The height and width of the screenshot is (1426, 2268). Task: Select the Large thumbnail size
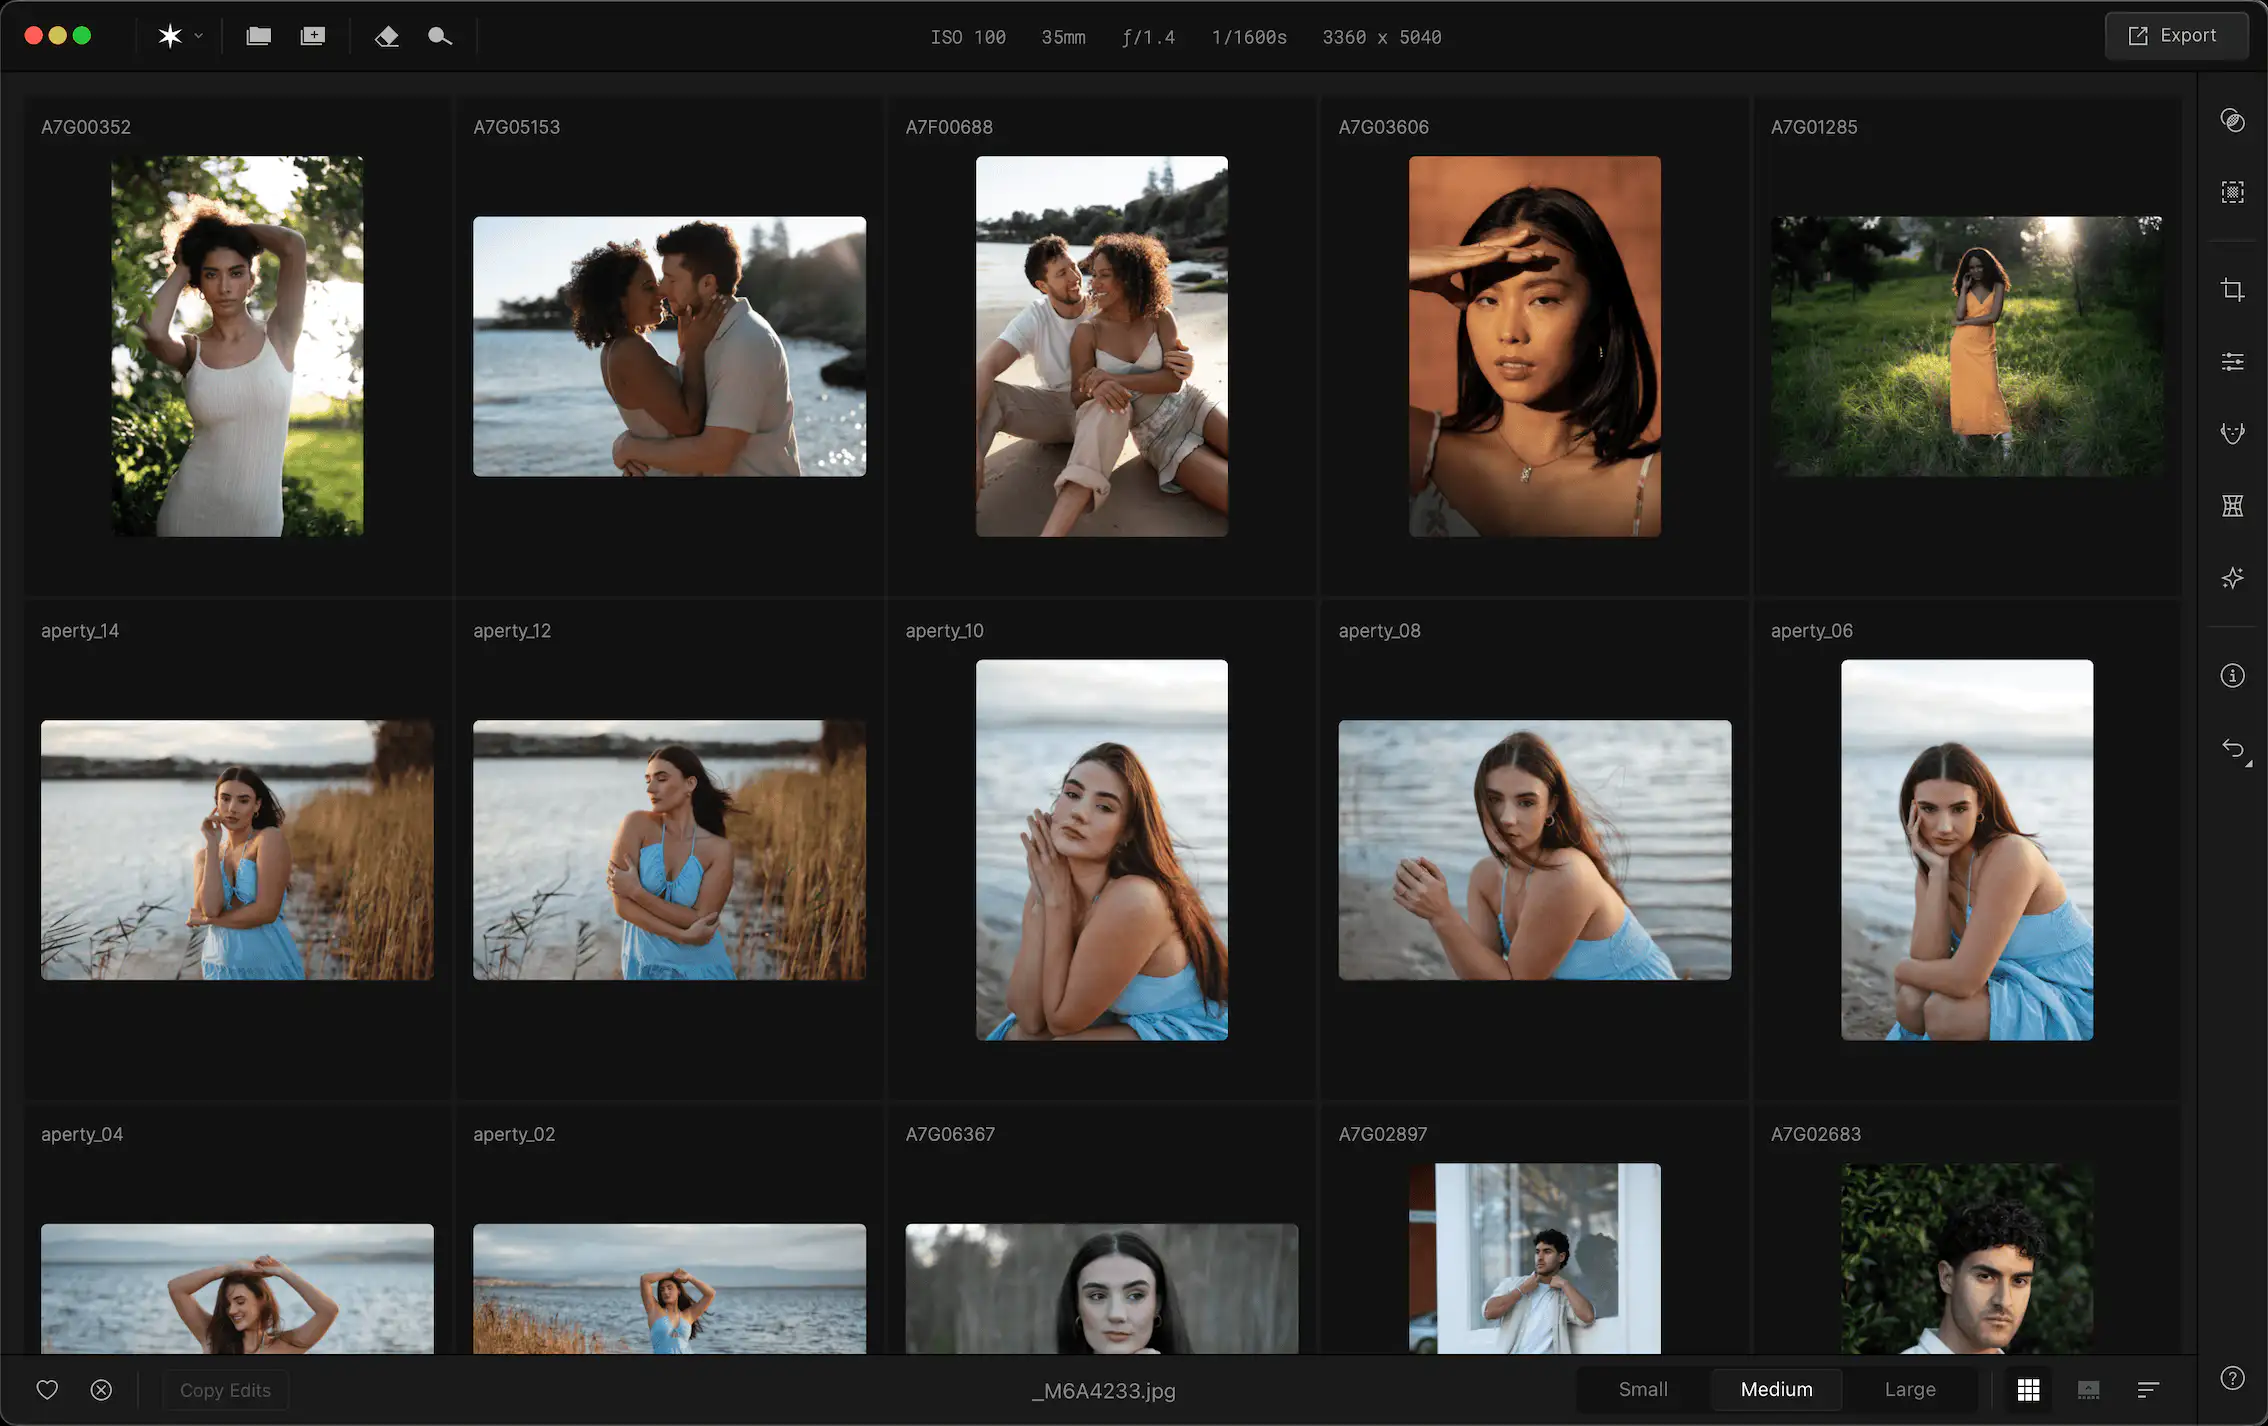1910,1390
